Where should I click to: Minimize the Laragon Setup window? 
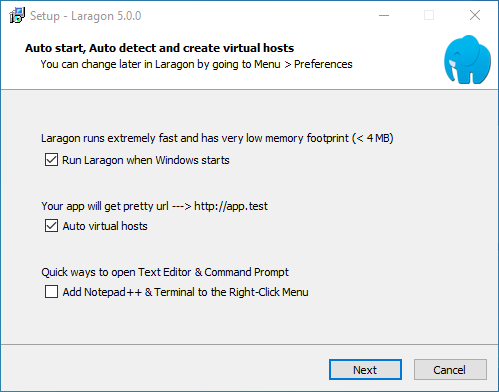pos(384,15)
